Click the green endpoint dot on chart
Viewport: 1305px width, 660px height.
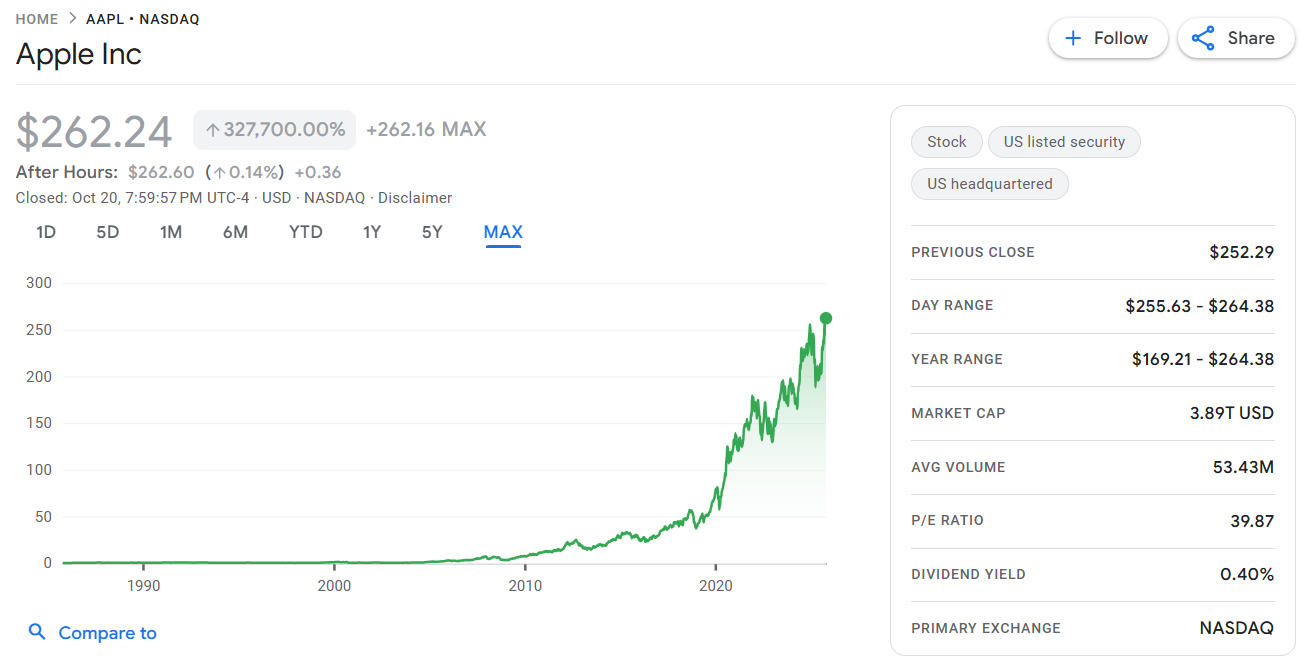coord(826,318)
